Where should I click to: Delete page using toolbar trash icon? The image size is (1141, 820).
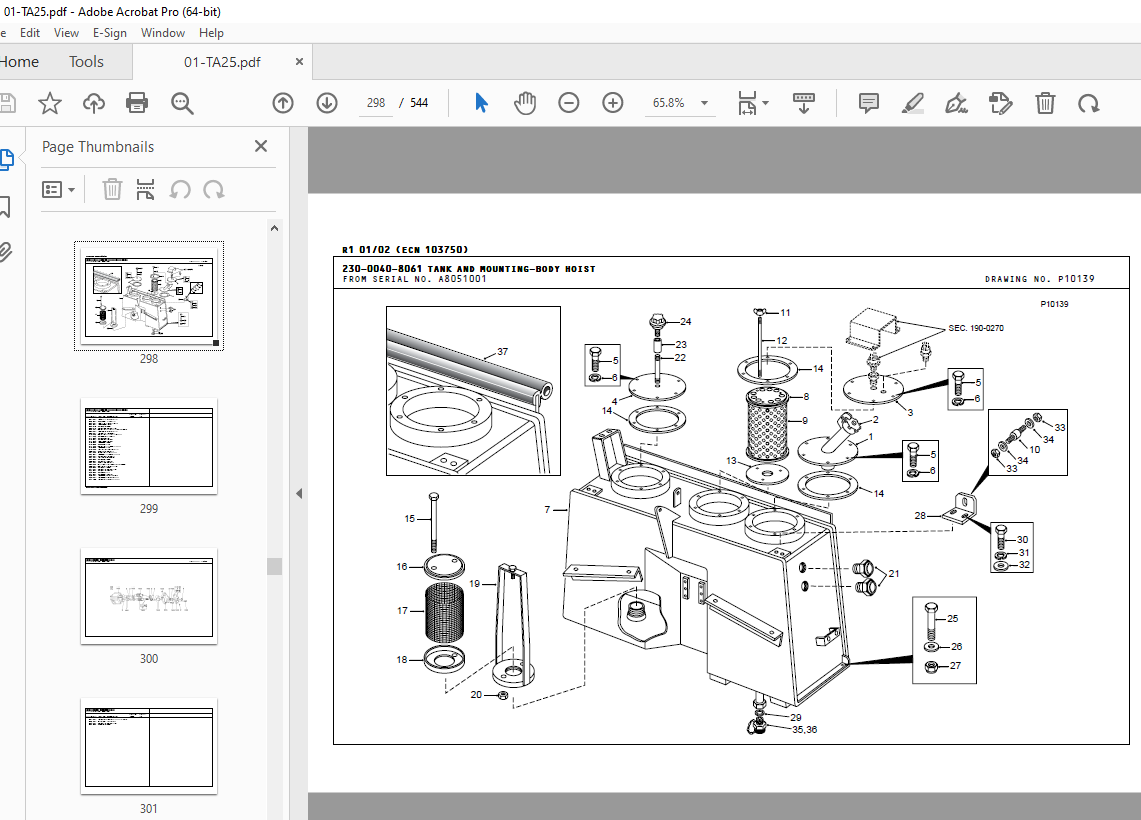point(1045,103)
